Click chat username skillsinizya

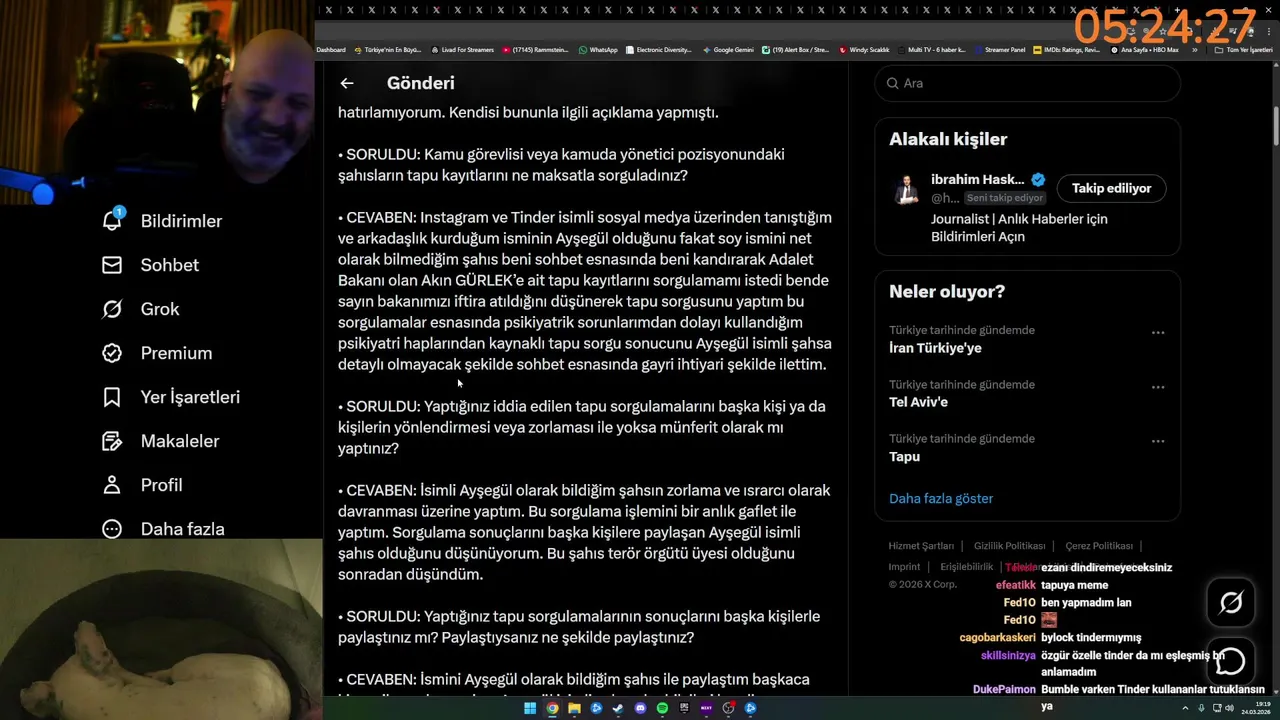[1008, 656]
